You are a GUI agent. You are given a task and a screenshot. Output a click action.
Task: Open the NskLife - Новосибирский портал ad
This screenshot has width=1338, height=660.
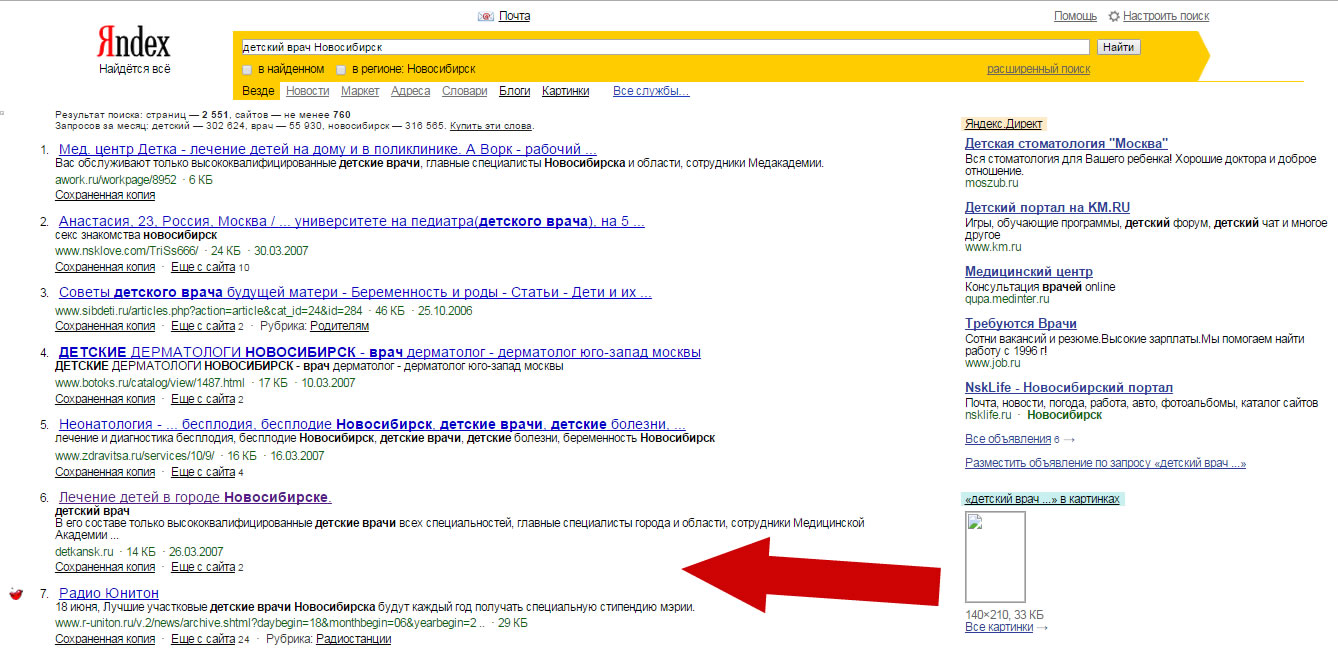click(1069, 388)
